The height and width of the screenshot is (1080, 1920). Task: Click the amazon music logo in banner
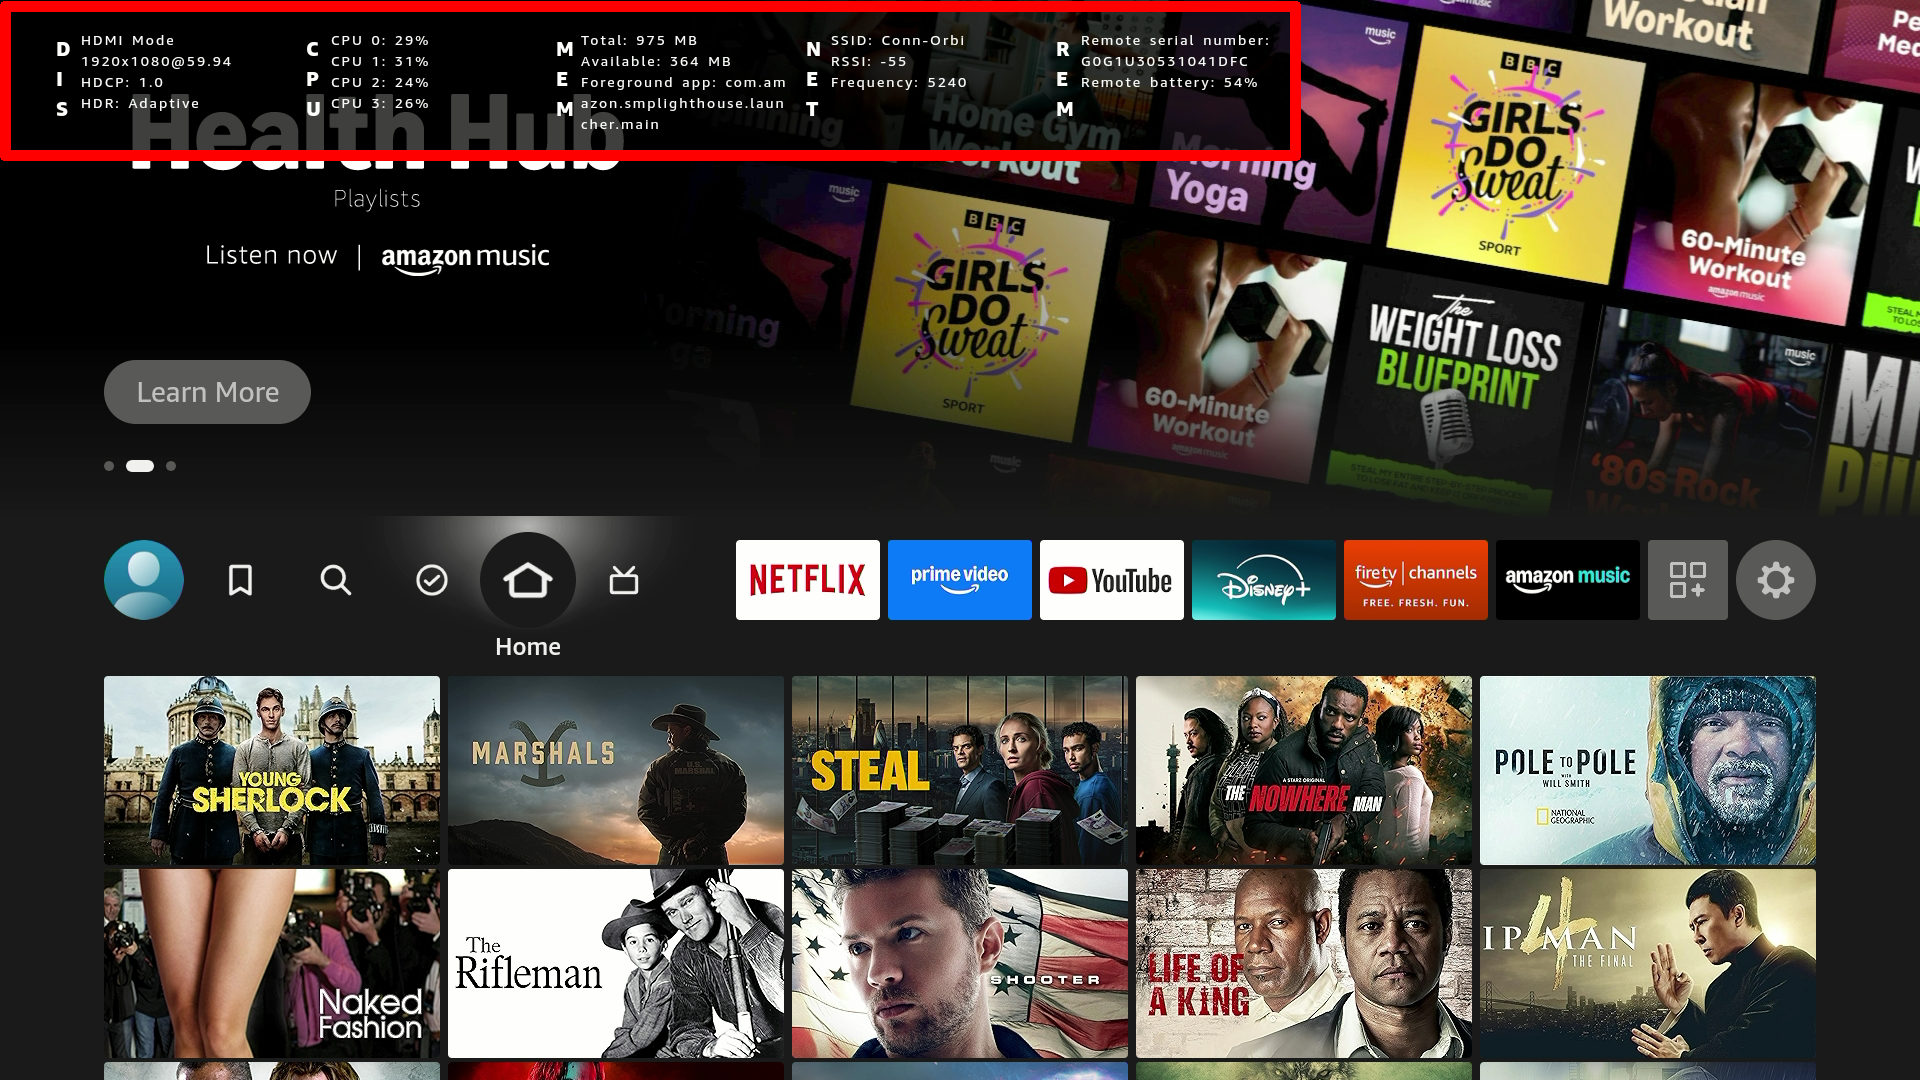tap(465, 258)
